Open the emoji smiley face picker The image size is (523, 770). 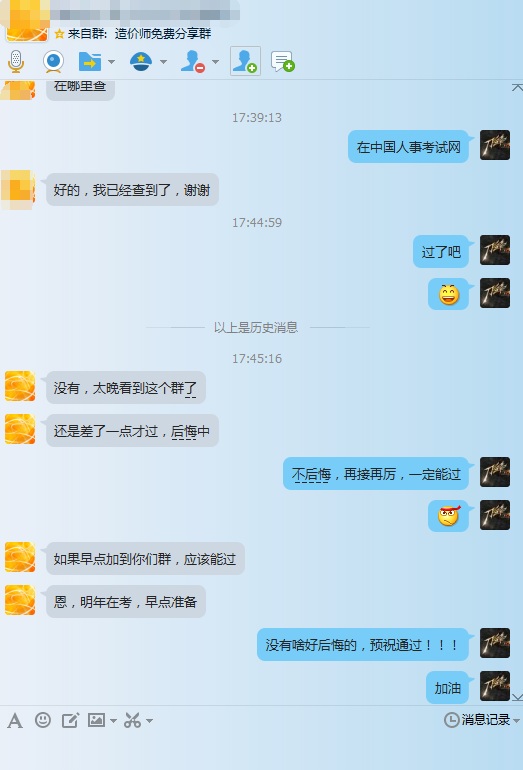(x=43, y=720)
